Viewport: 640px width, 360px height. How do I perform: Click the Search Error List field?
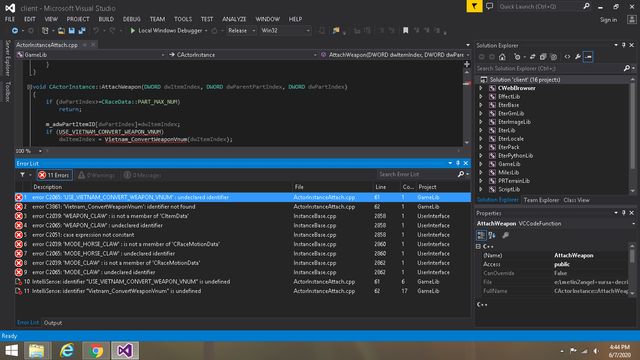point(416,174)
